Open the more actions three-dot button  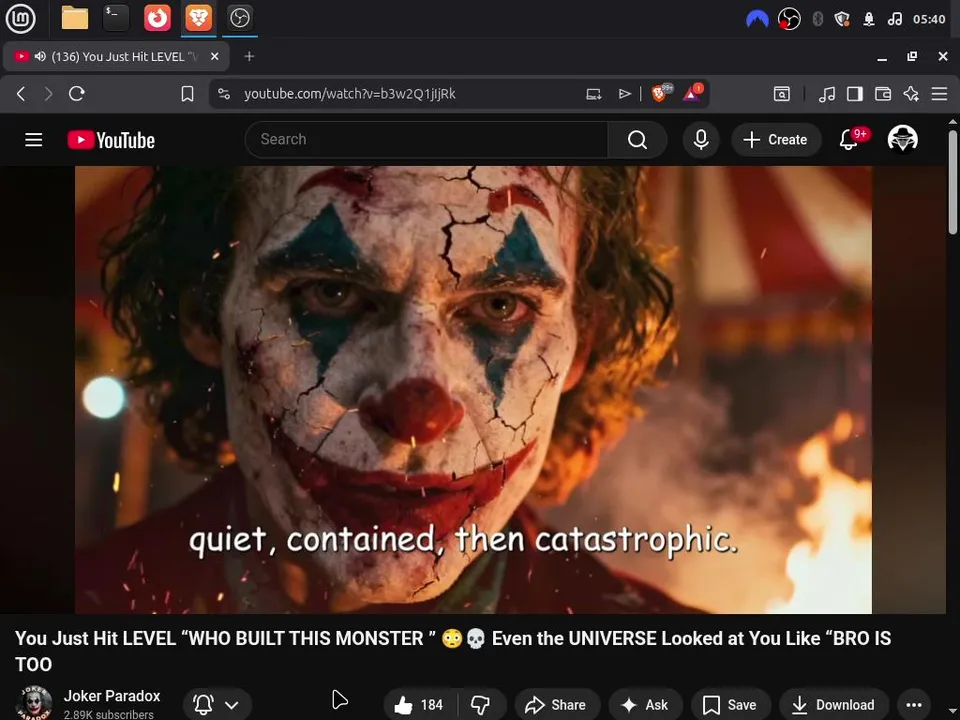914,705
